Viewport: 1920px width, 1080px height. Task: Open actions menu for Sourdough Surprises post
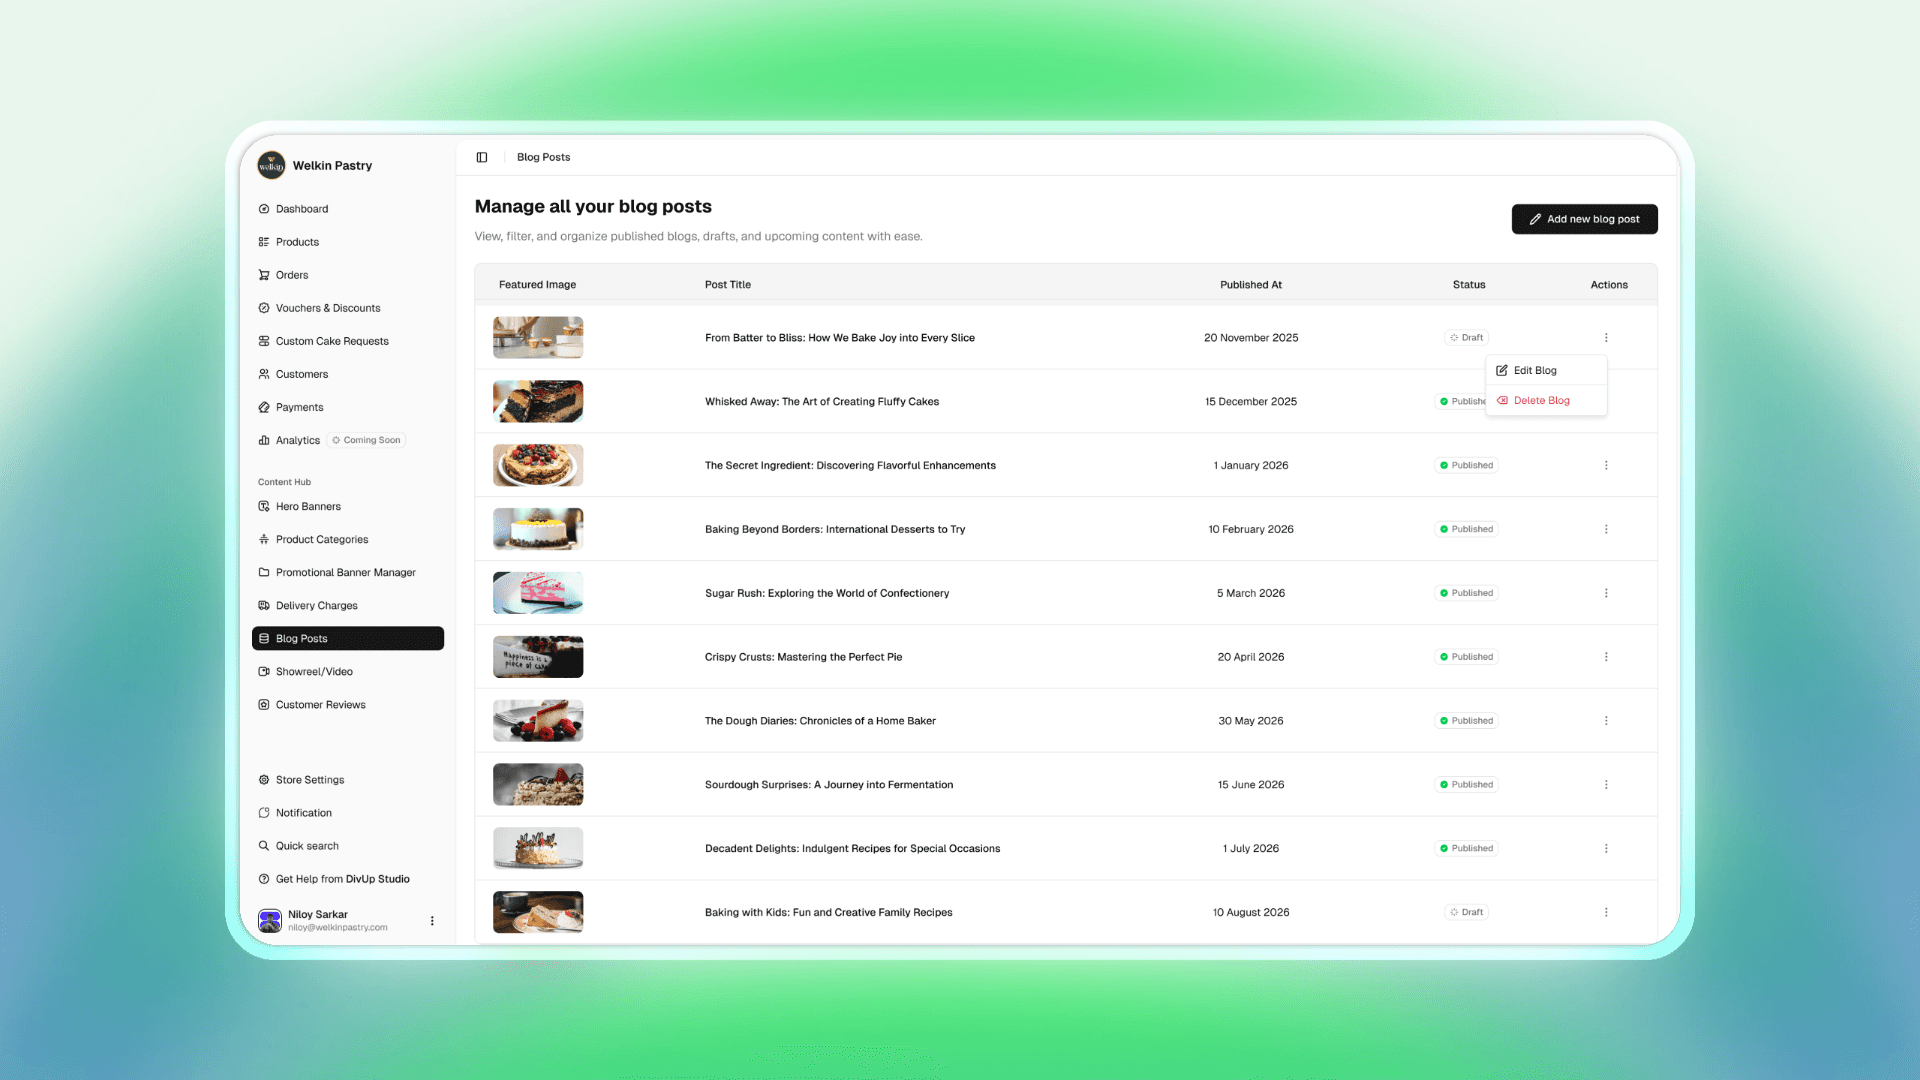(1606, 785)
